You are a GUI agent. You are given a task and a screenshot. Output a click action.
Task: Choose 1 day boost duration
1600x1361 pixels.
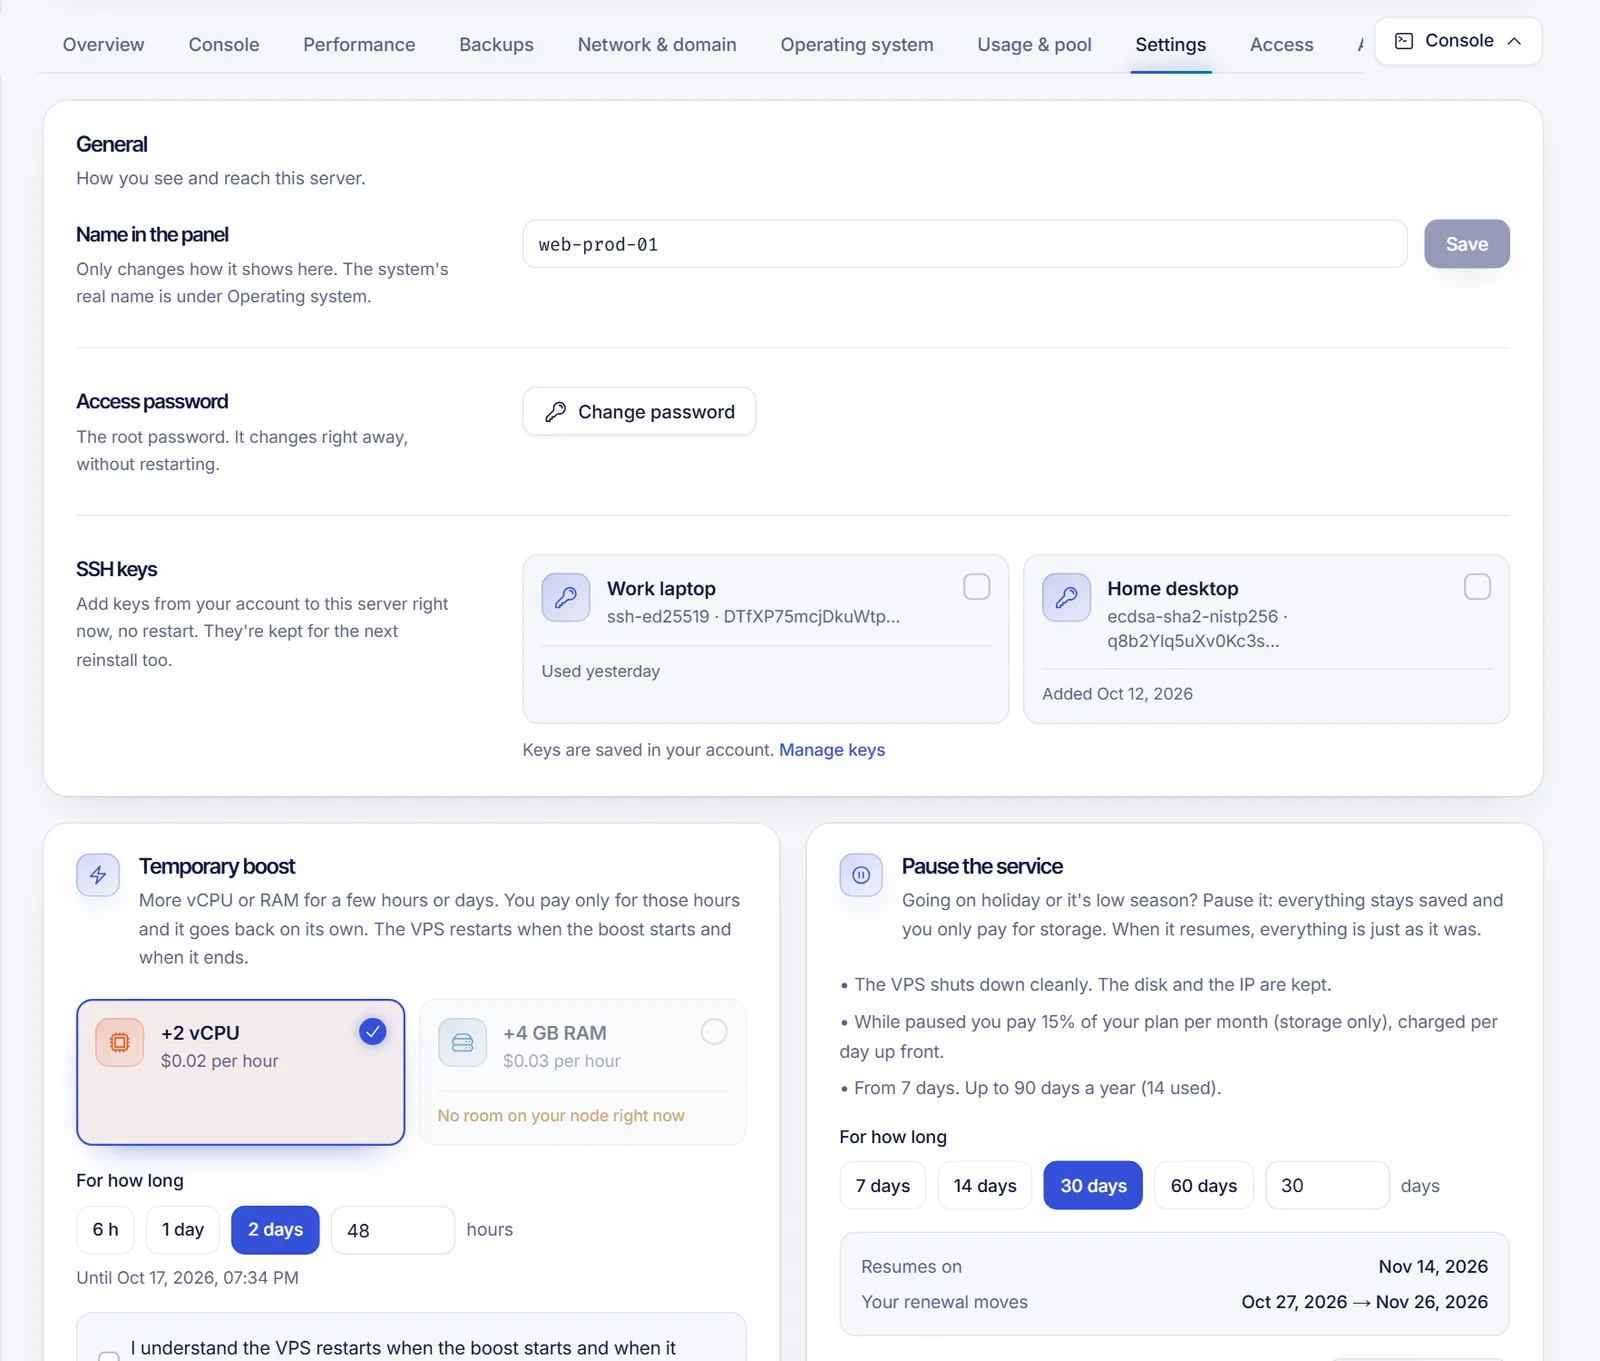[x=183, y=1230]
